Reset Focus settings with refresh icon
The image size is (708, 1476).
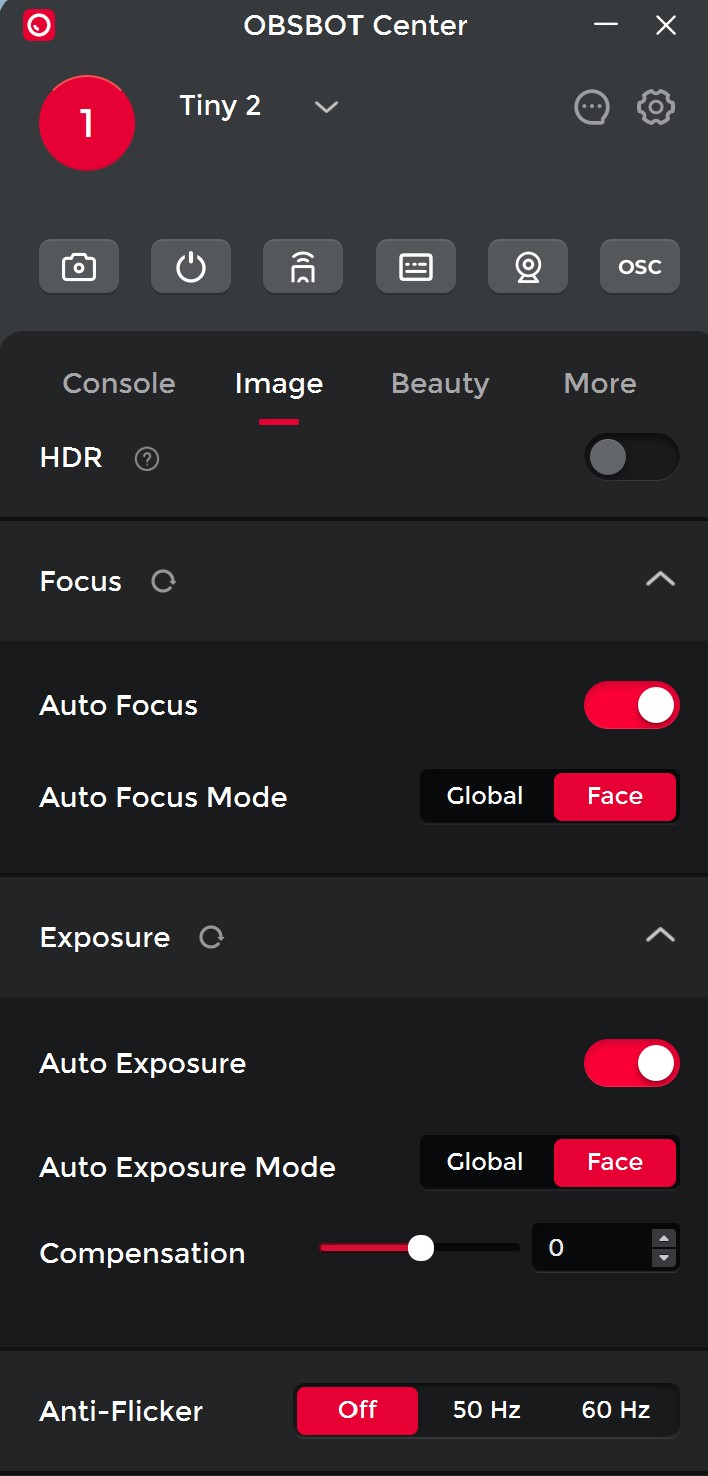pos(163,581)
